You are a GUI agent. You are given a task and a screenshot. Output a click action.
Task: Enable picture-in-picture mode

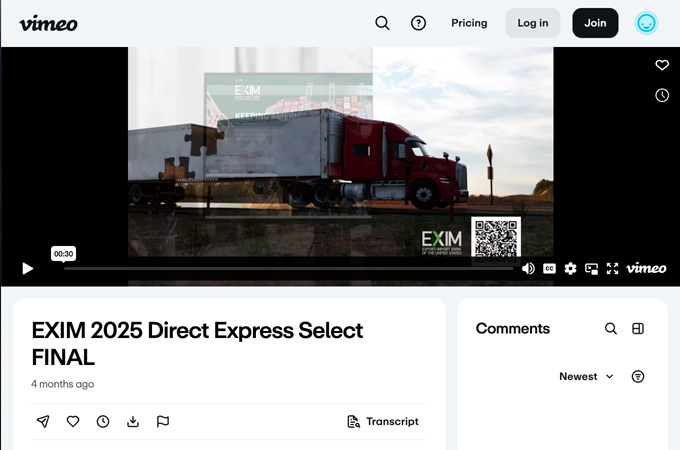click(592, 269)
